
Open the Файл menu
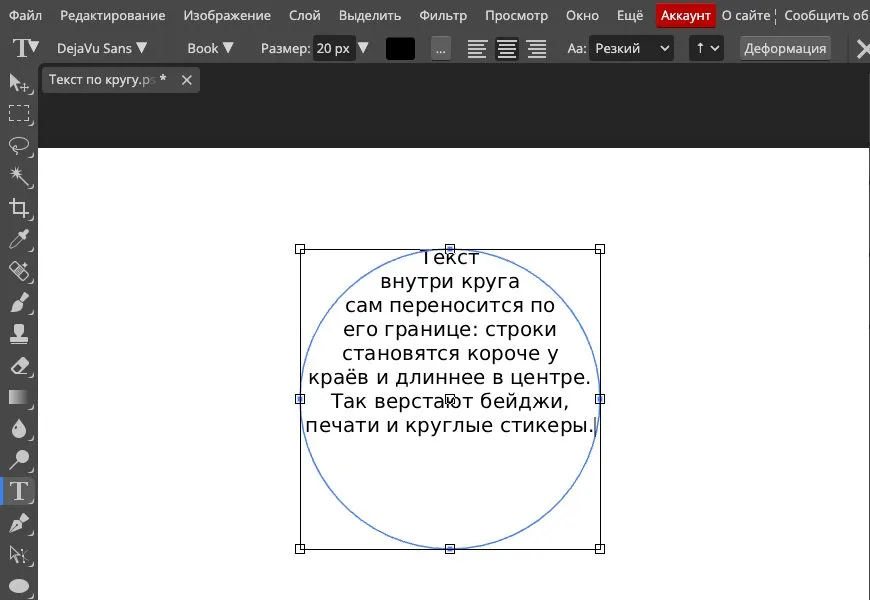(26, 16)
